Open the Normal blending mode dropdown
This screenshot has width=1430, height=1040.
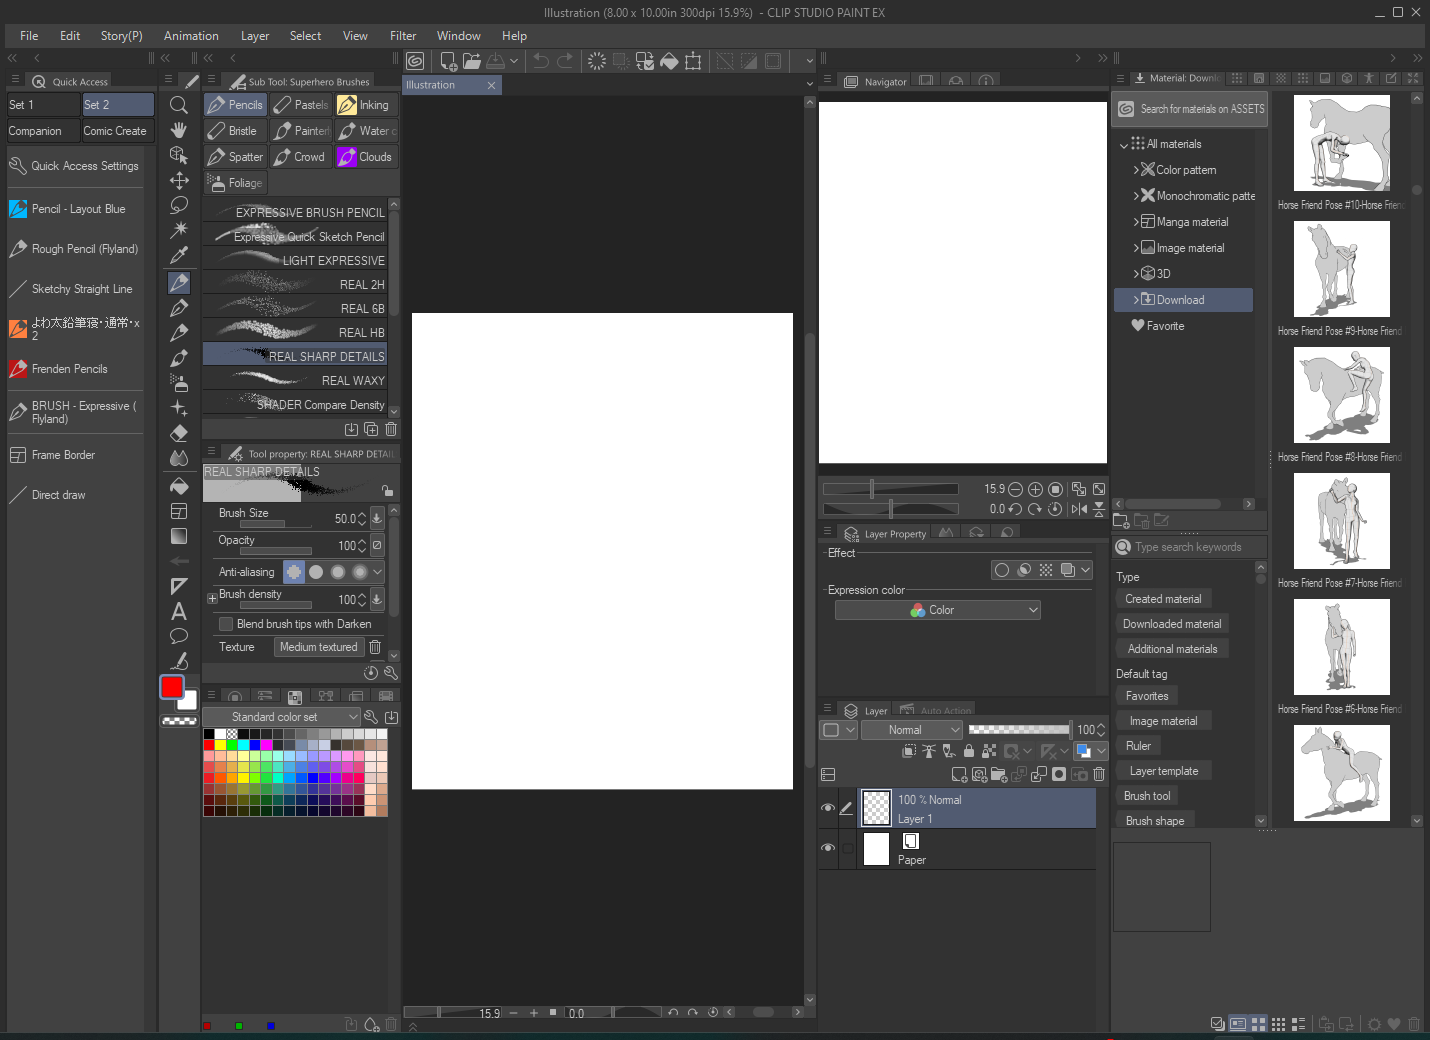pos(911,730)
